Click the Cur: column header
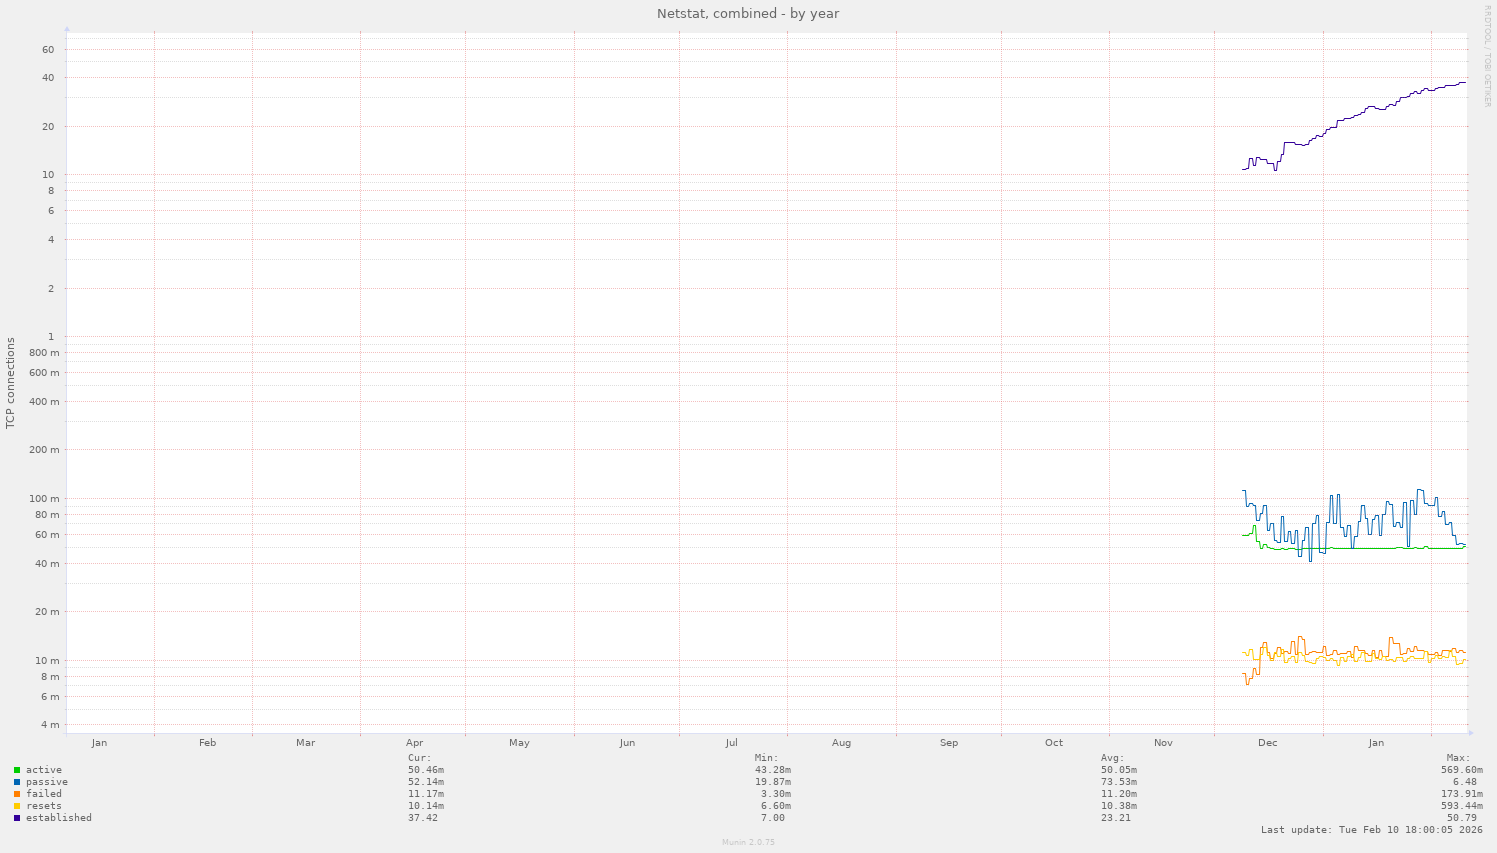This screenshot has height=853, width=1497. pyautogui.click(x=421, y=757)
